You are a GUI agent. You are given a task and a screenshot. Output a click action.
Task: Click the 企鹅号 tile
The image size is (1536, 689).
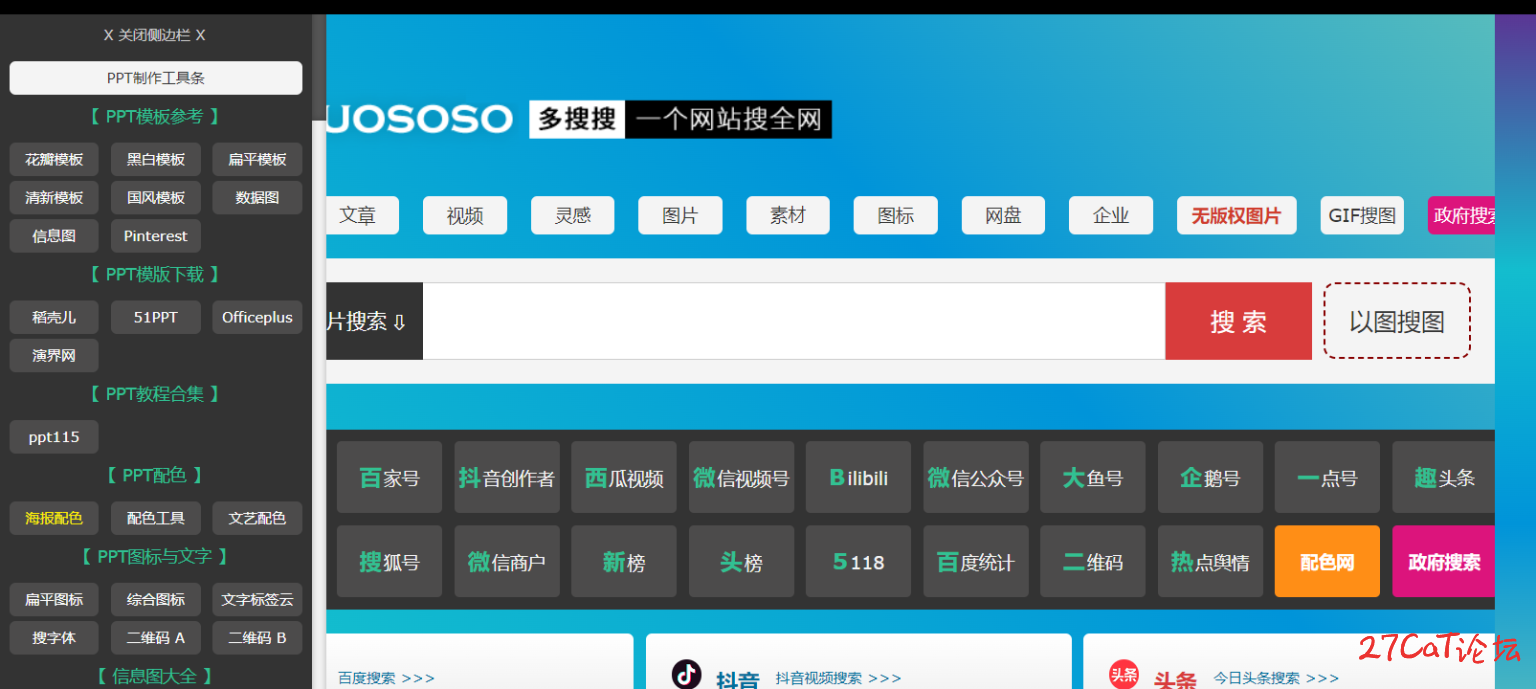pos(1210,477)
